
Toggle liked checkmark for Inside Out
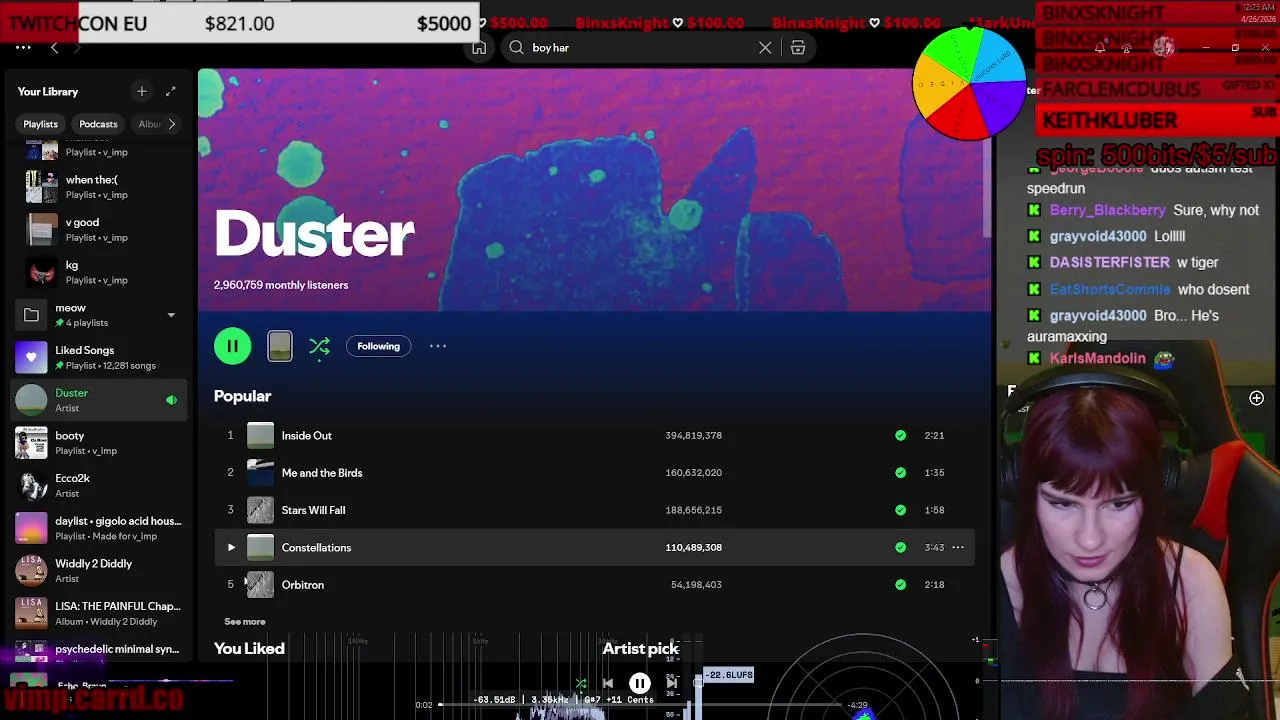(900, 435)
